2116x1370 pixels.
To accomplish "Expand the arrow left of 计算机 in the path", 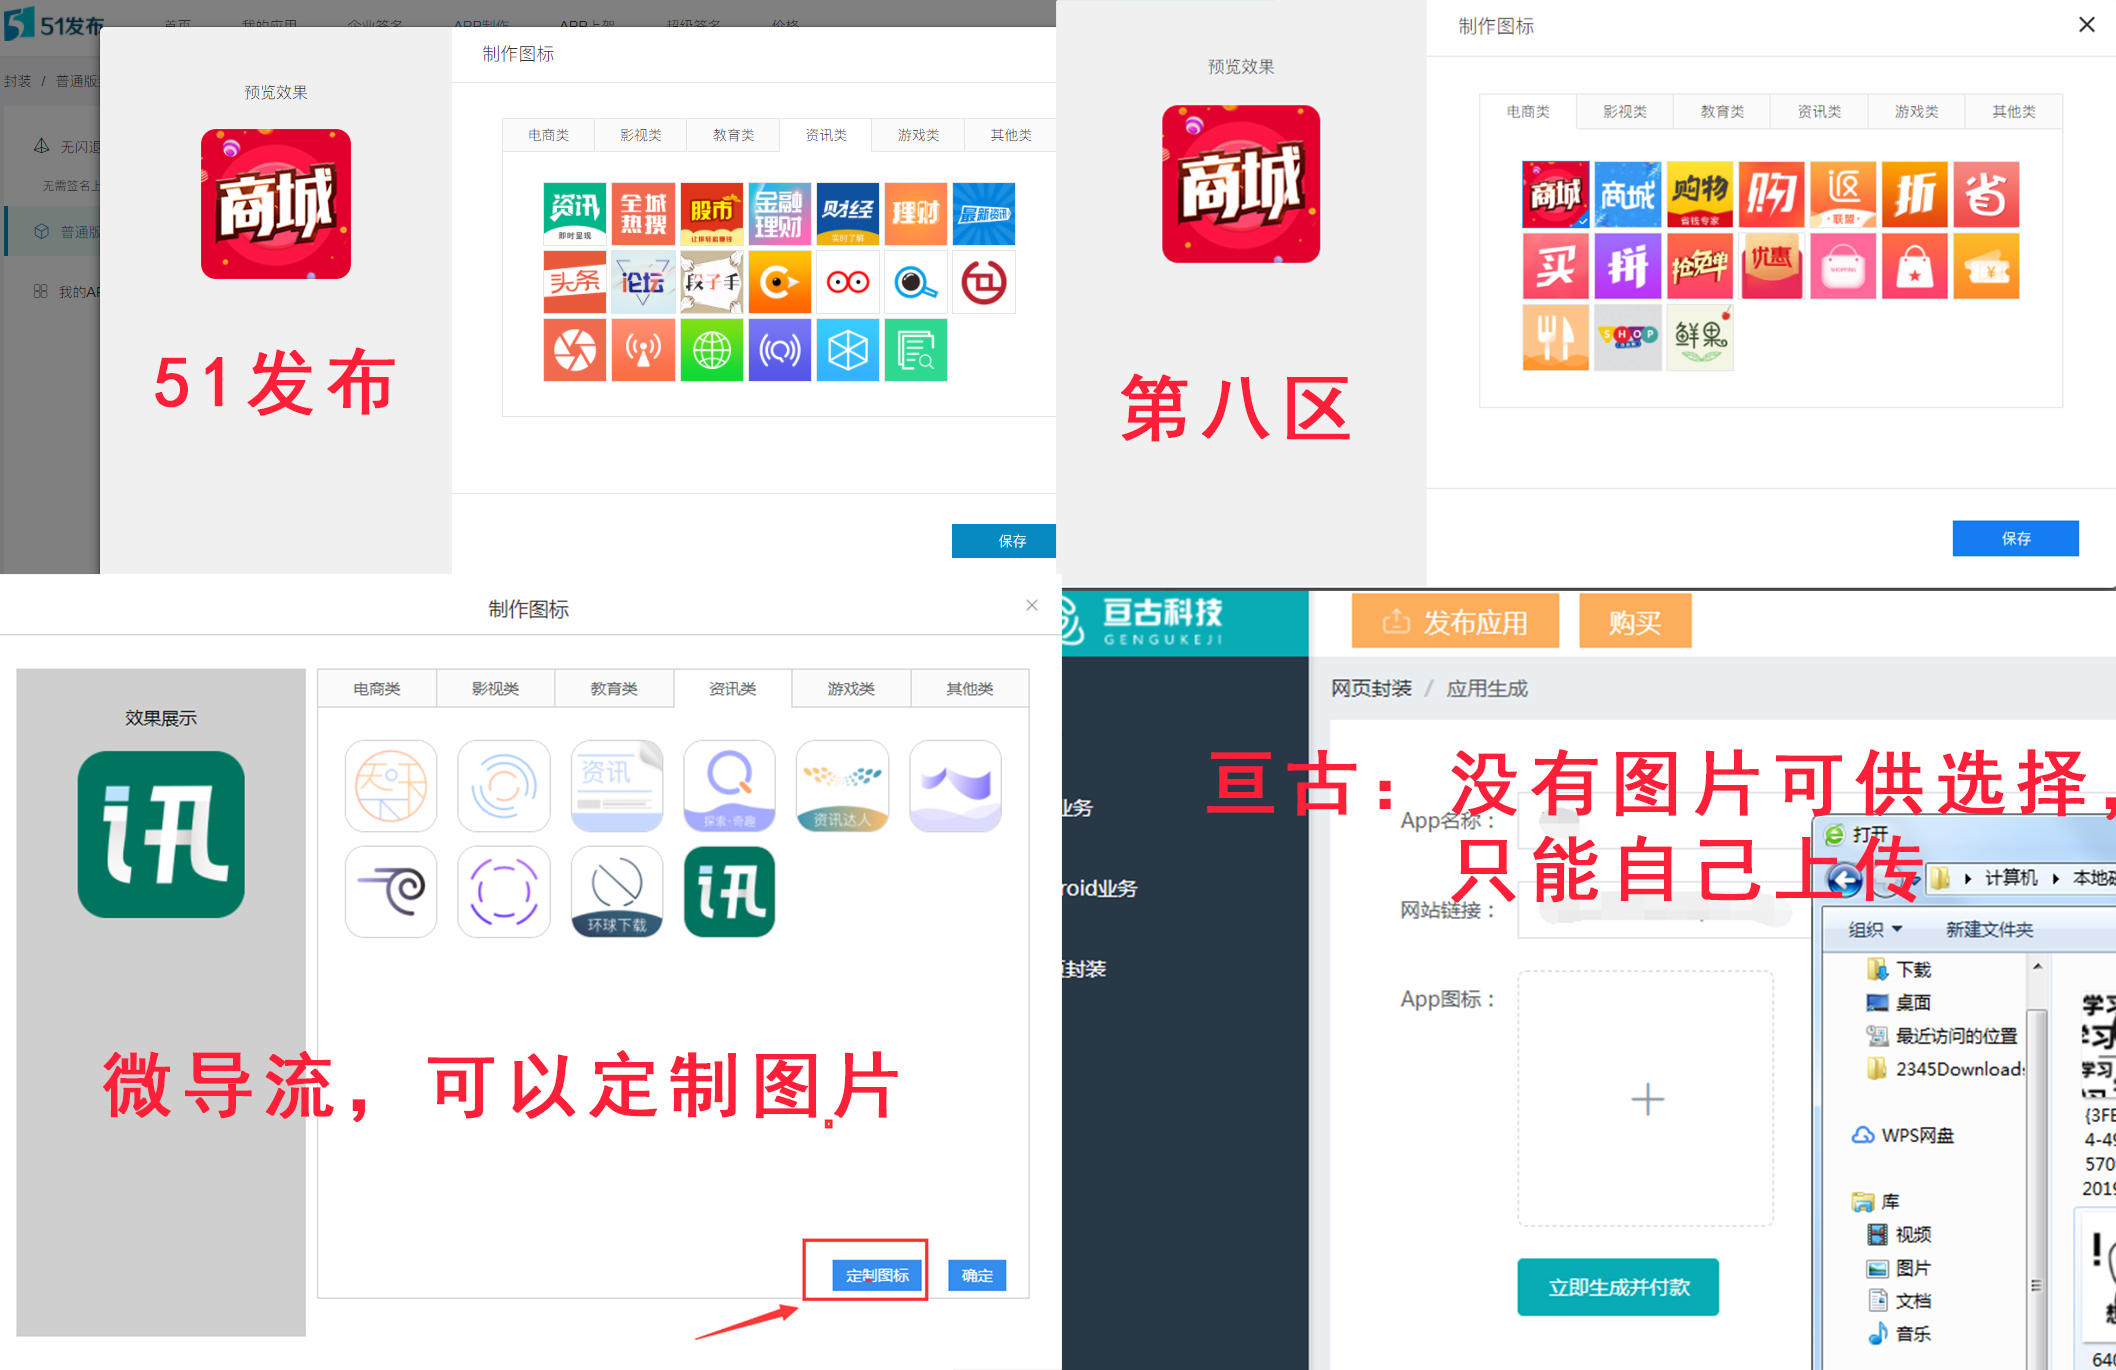I will [1968, 878].
